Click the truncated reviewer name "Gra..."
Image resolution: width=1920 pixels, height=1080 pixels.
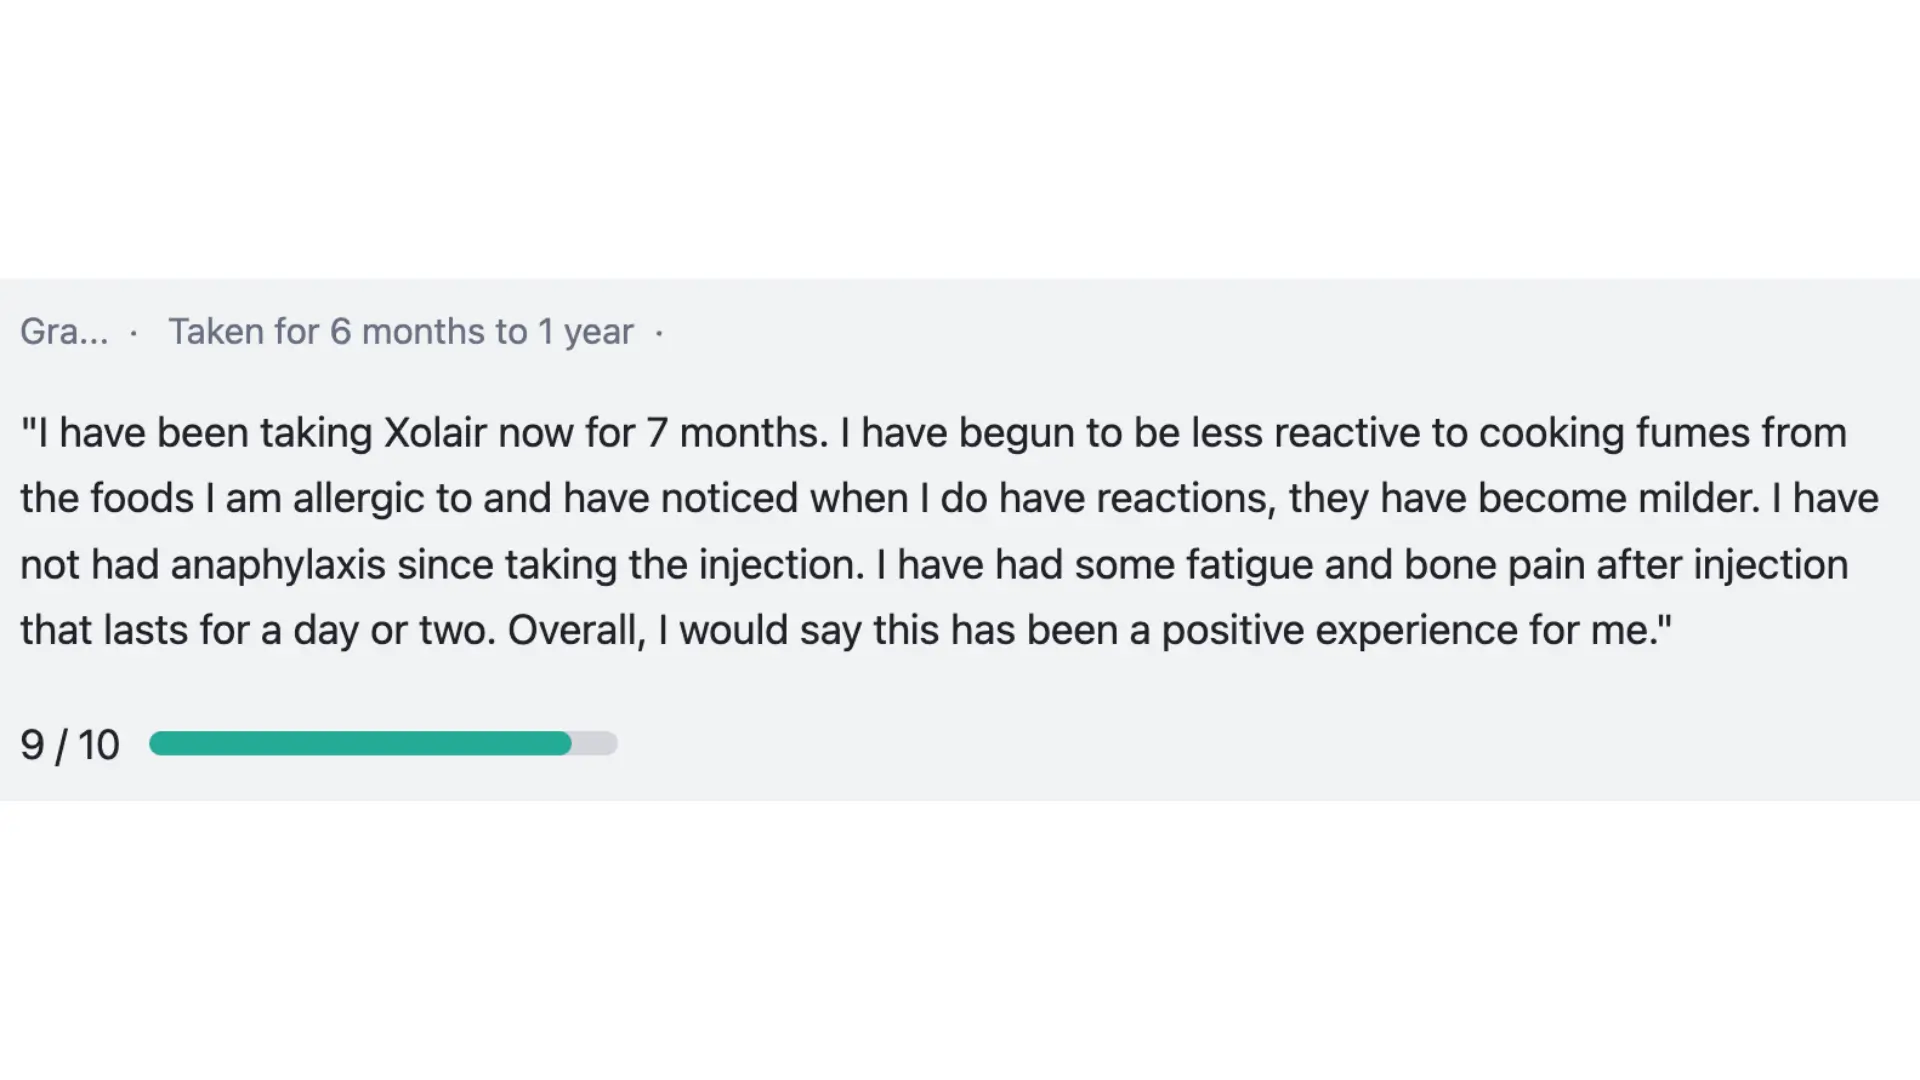pos(64,332)
